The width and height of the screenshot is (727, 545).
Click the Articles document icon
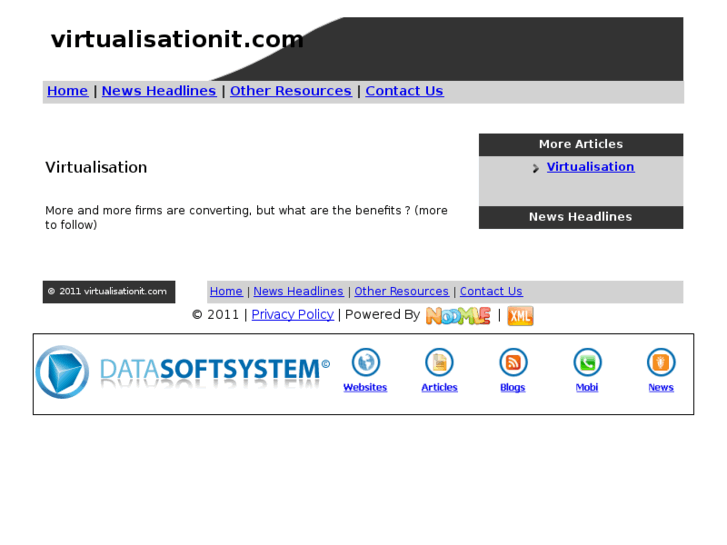pyautogui.click(x=439, y=362)
